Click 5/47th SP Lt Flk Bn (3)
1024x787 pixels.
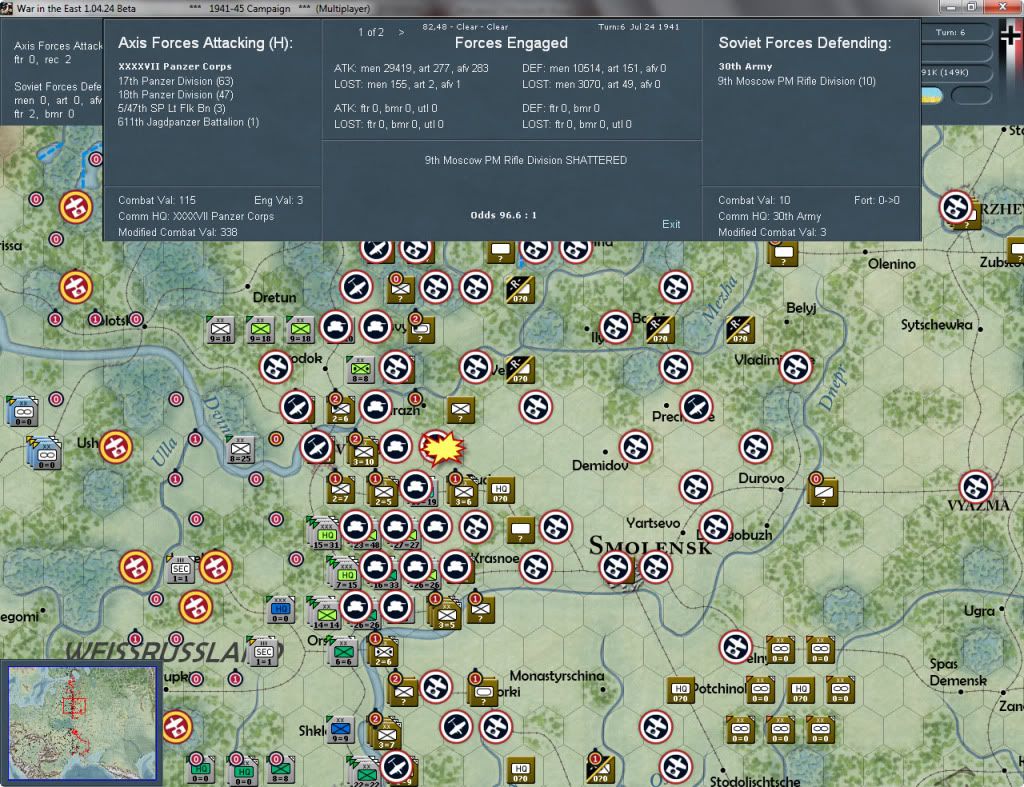172,108
